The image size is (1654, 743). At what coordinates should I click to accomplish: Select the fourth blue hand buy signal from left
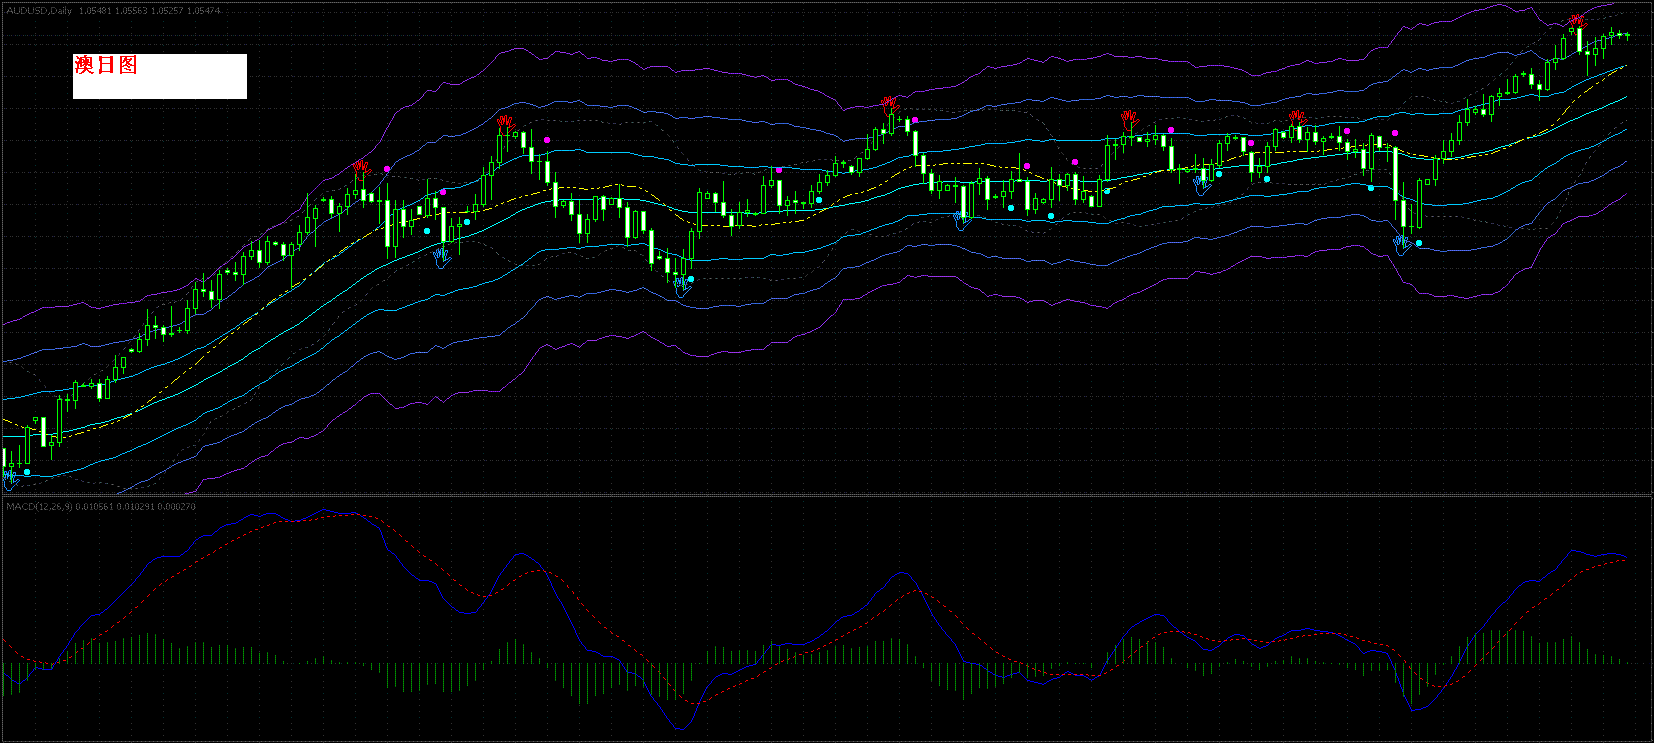[x=963, y=219]
